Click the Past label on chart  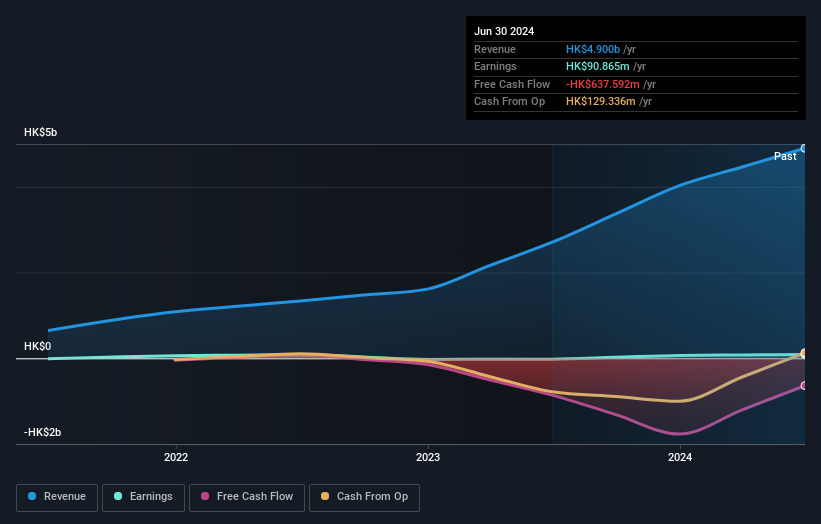[785, 156]
